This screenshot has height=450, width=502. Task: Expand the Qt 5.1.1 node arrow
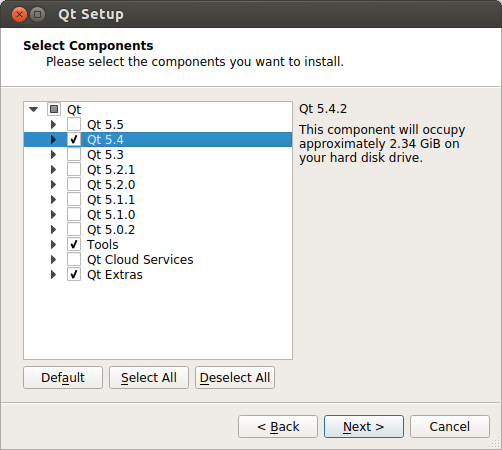53,199
